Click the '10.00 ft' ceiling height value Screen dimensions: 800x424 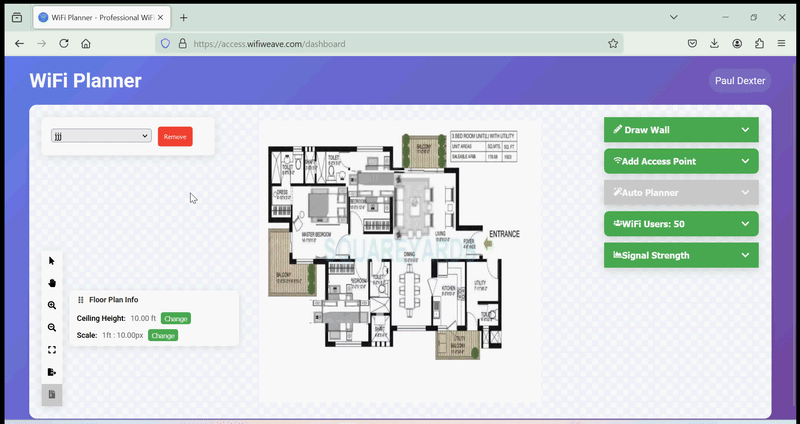[x=143, y=318]
